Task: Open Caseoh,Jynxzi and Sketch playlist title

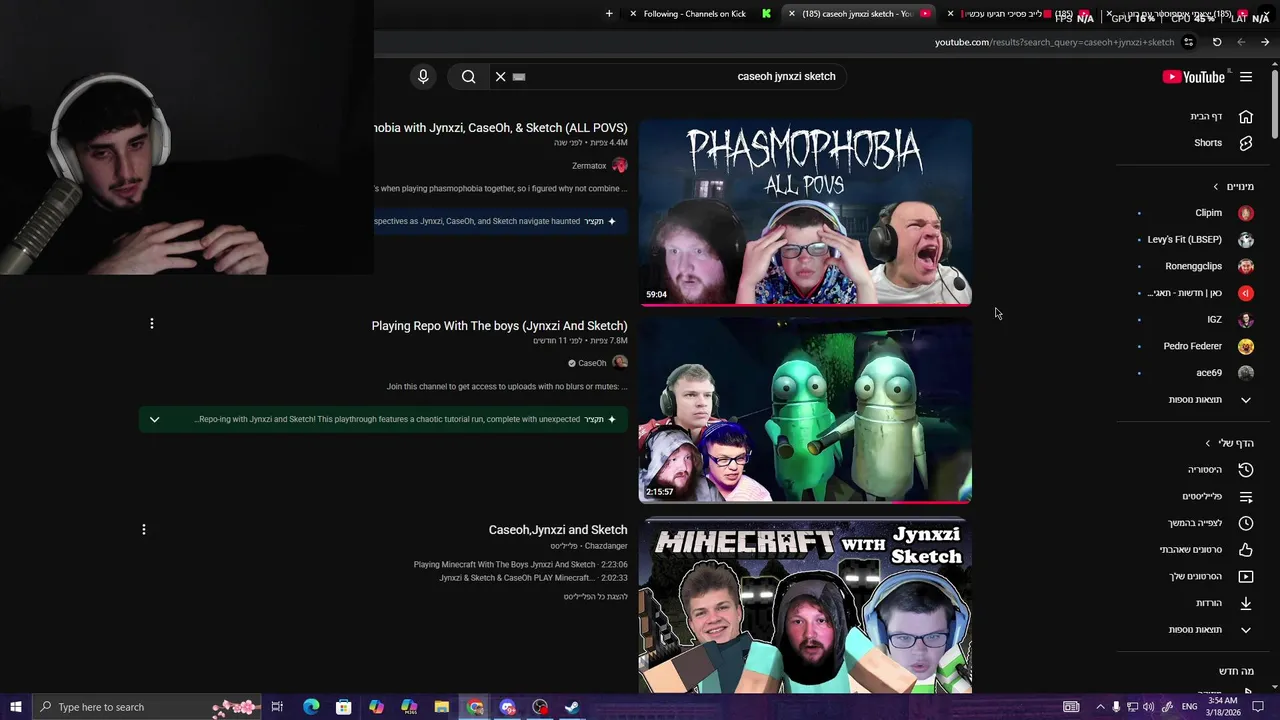Action: pyautogui.click(x=558, y=530)
